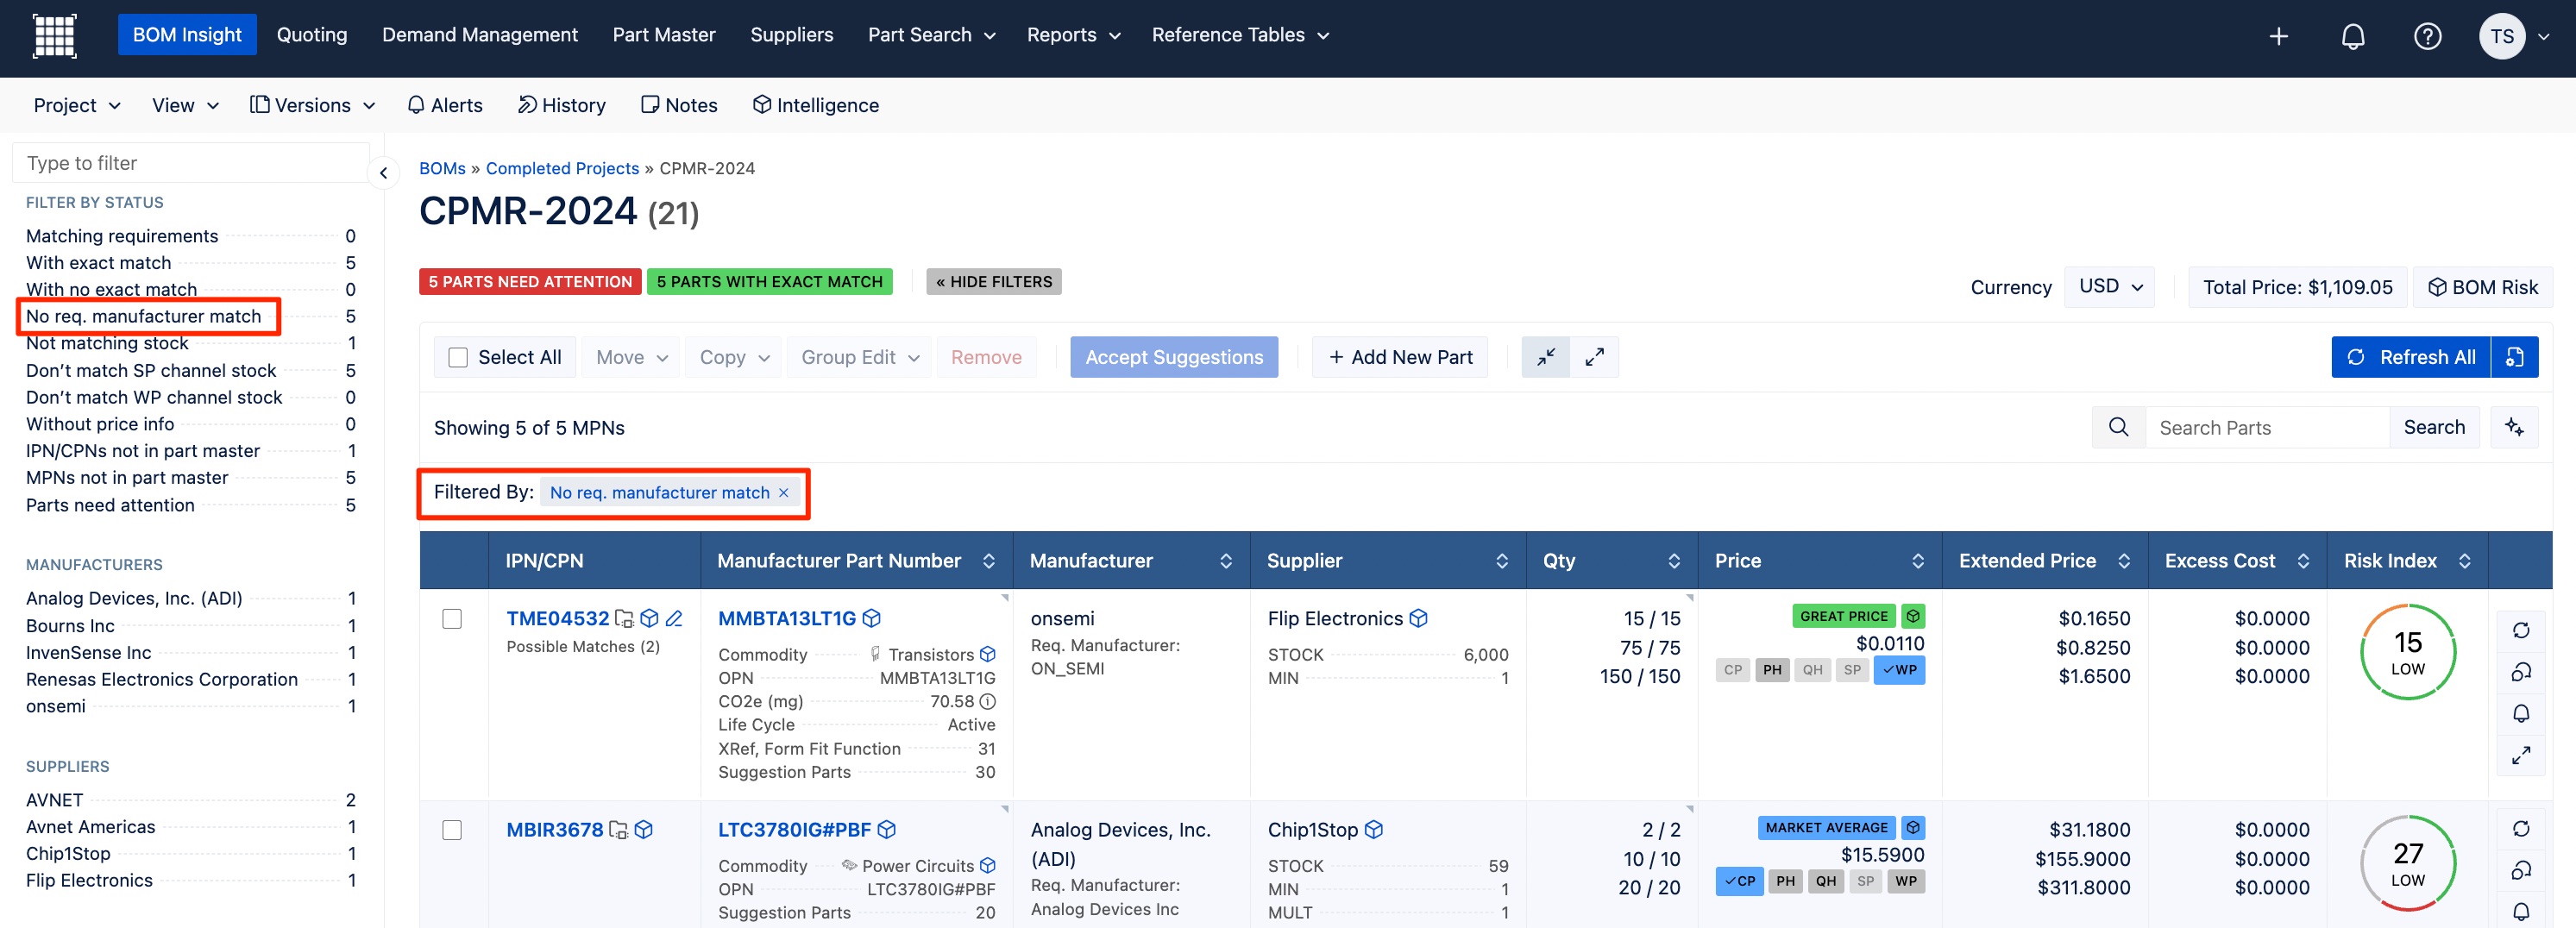Image resolution: width=2576 pixels, height=928 pixels.
Task: Click the alert bell icon in TME04532 row
Action: point(2521,713)
